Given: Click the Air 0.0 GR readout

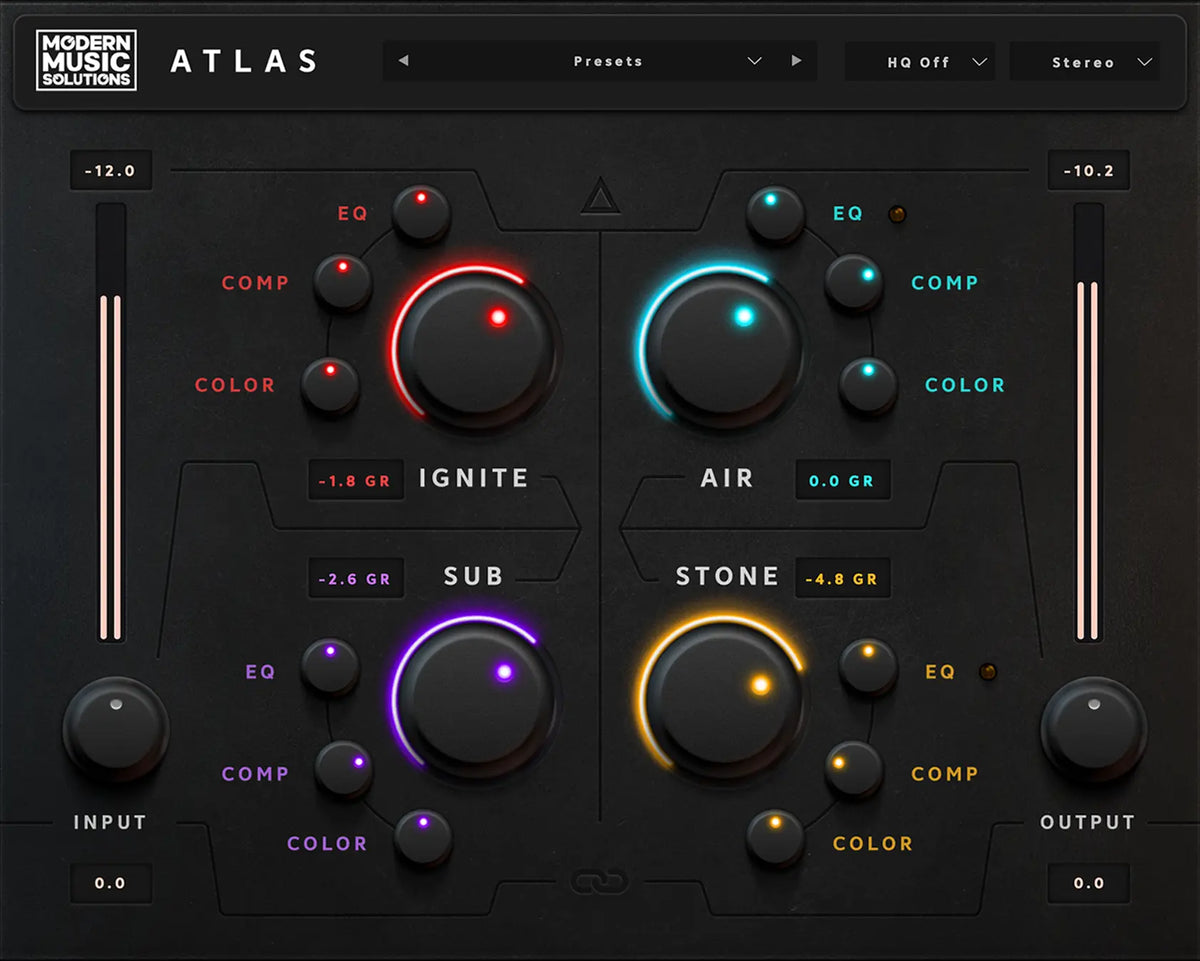Looking at the screenshot, I should [x=842, y=481].
